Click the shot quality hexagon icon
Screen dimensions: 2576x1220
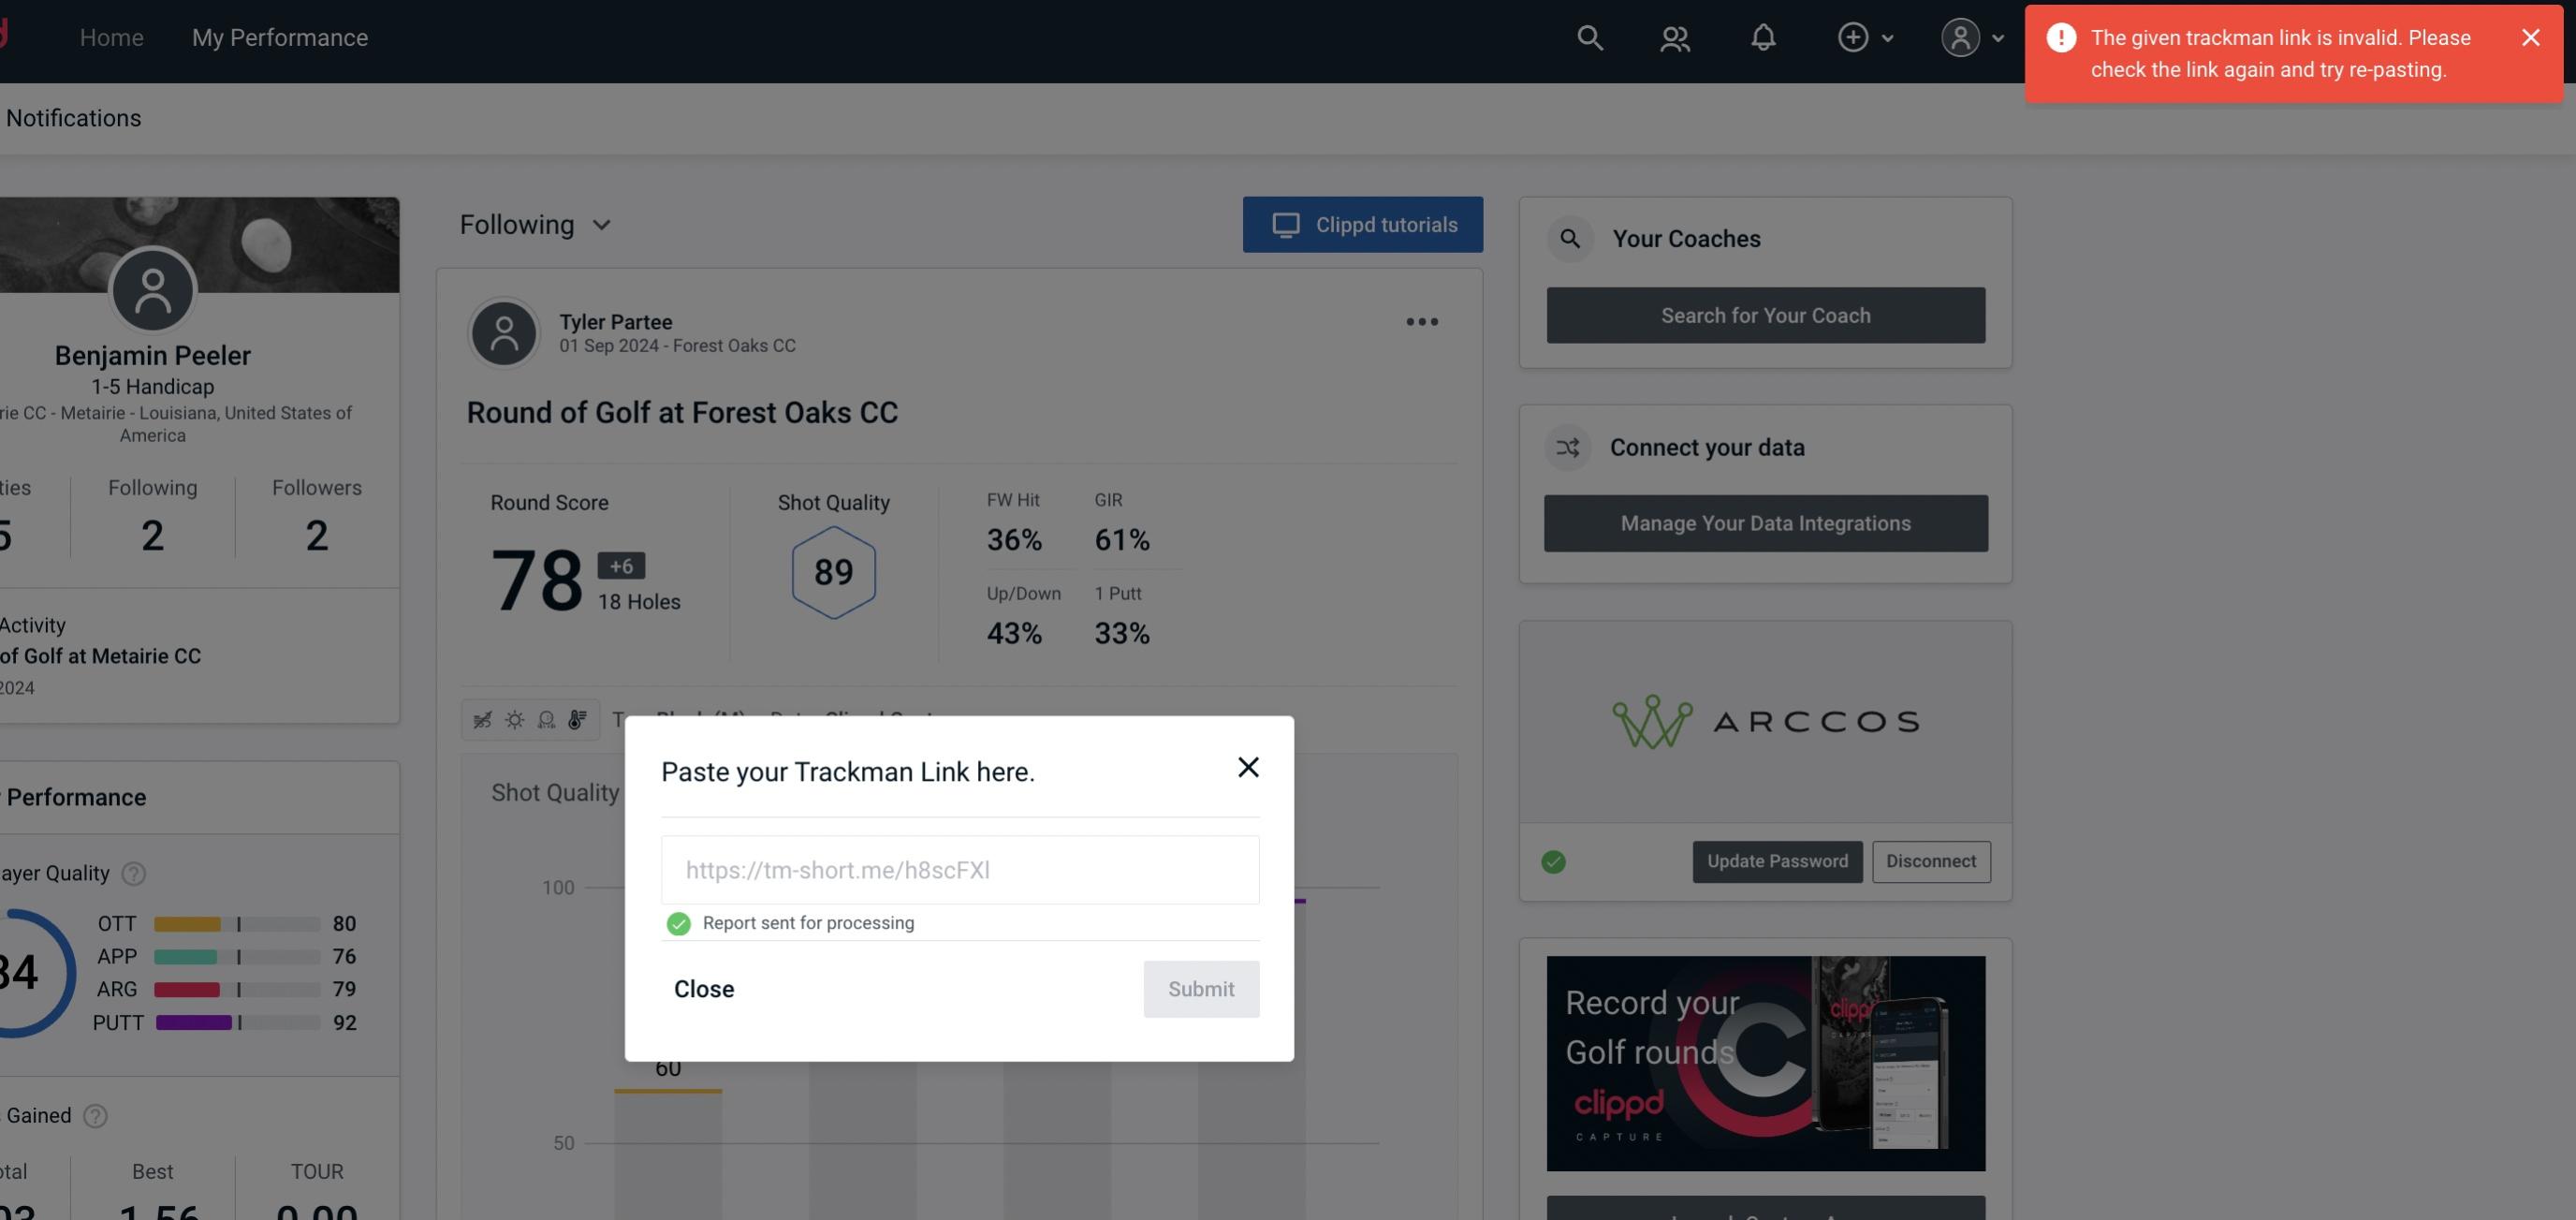coord(835,572)
